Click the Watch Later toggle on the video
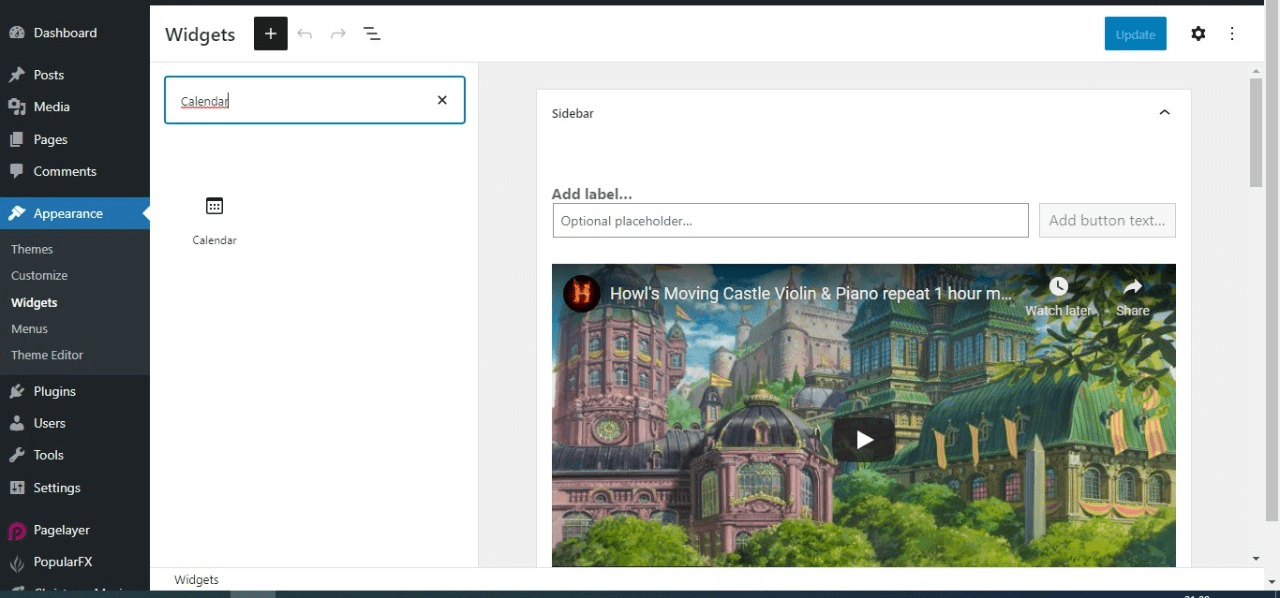The image size is (1280, 598). tap(1058, 285)
